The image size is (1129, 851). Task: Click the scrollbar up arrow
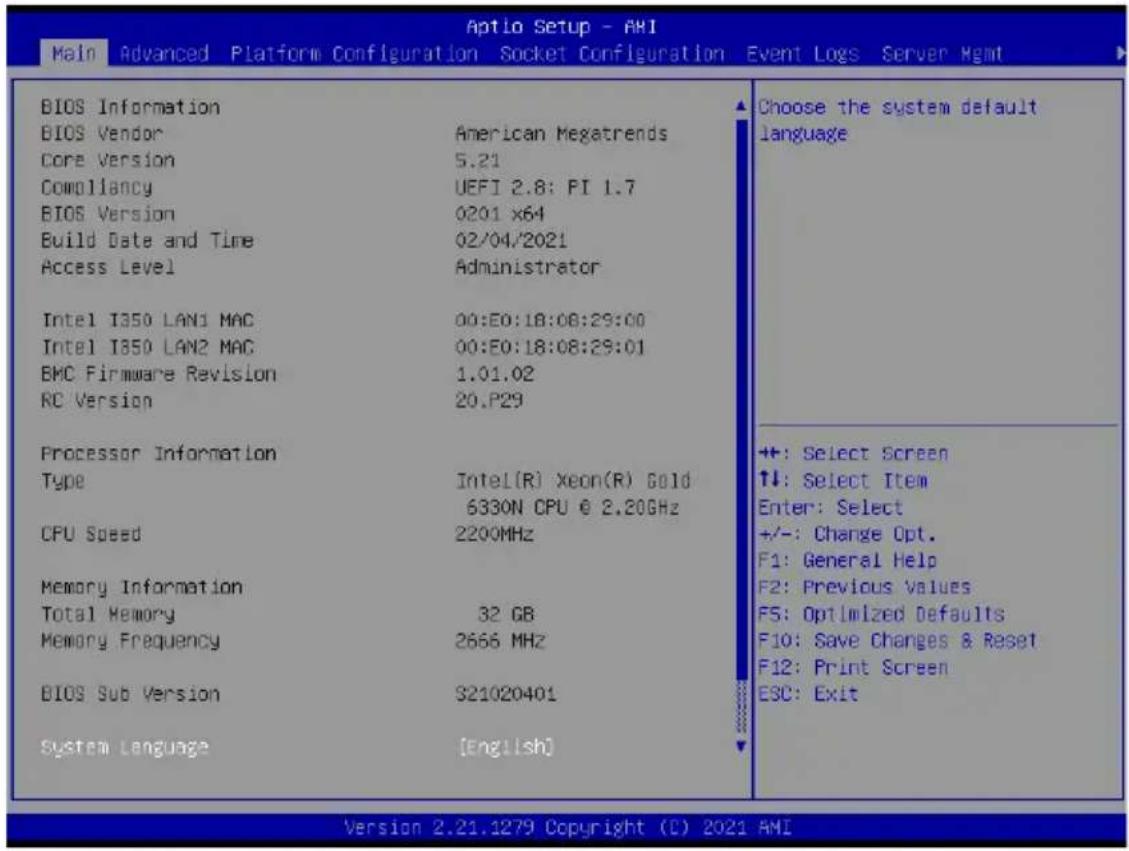pos(742,107)
